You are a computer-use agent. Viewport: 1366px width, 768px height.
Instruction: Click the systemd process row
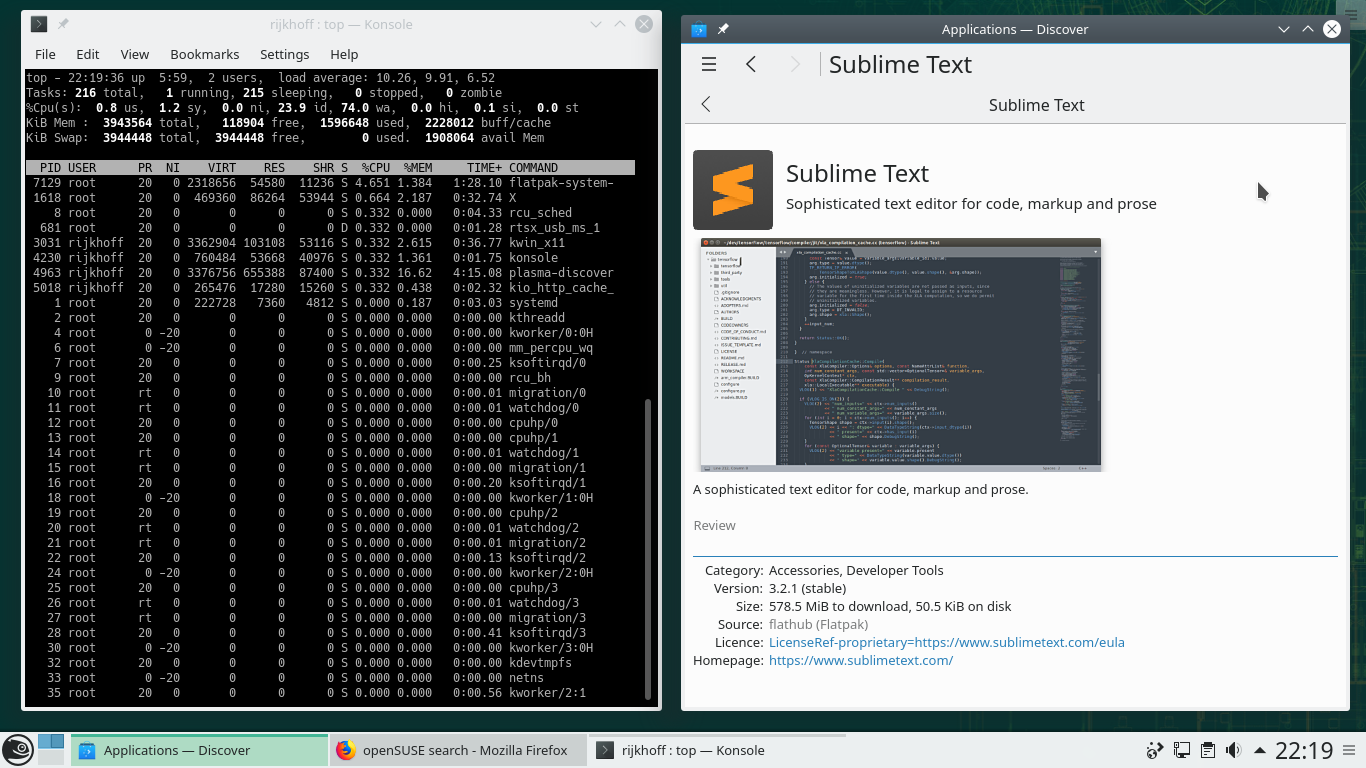[x=330, y=303]
